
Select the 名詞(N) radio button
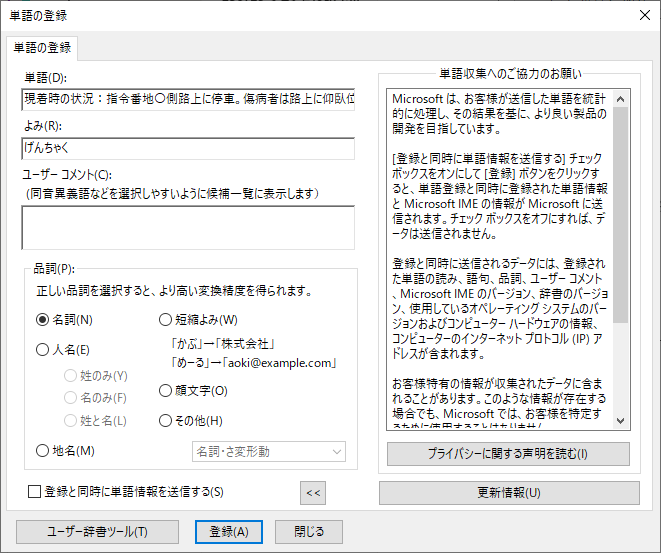[x=43, y=320]
